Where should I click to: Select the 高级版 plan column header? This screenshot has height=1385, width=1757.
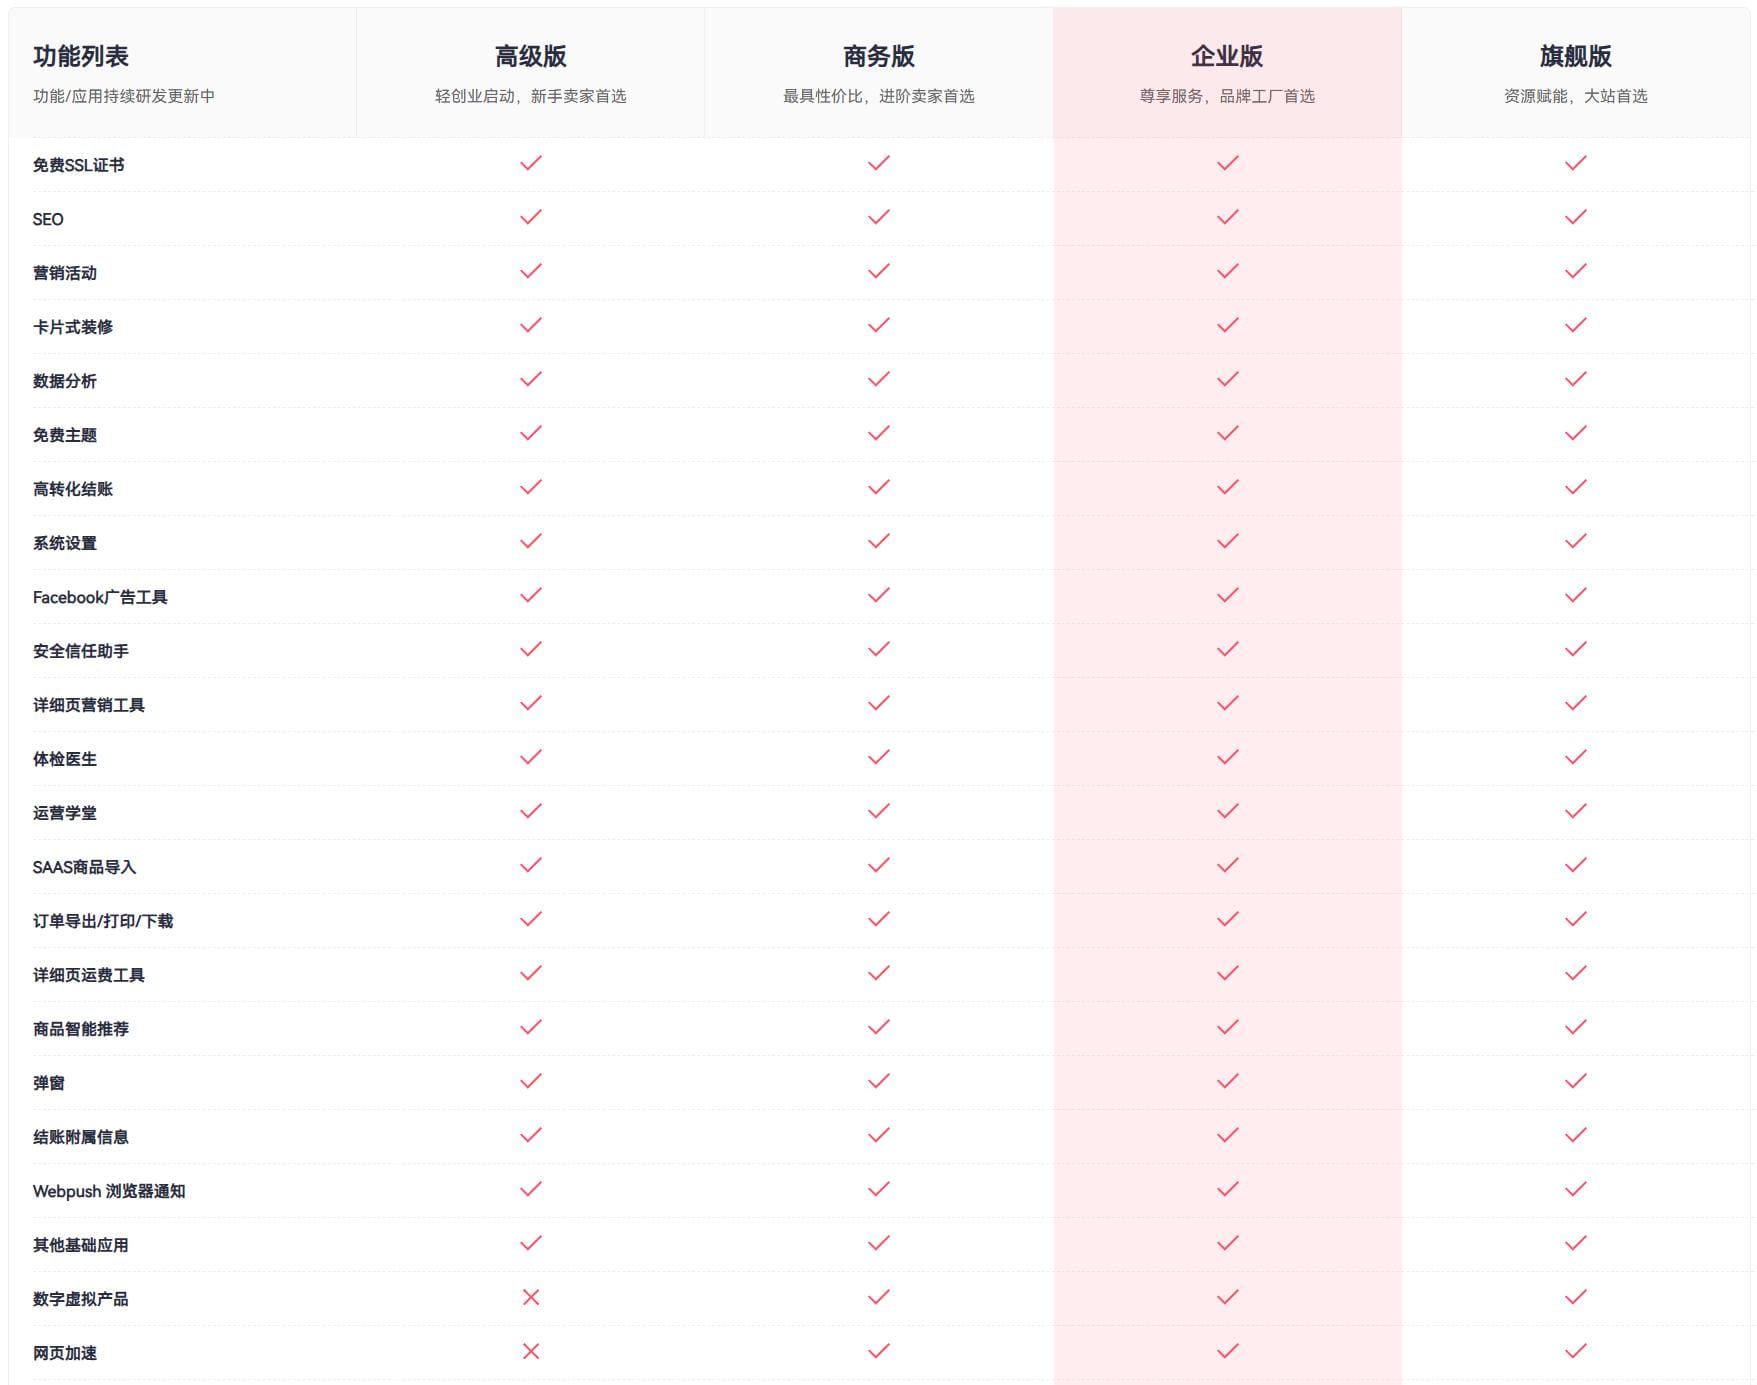[531, 57]
